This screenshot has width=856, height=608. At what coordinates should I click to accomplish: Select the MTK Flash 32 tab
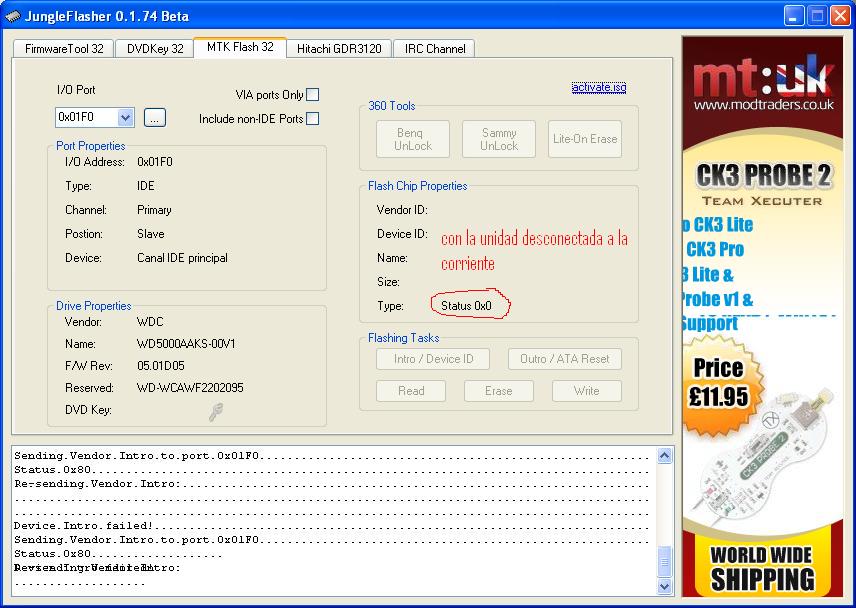240,47
